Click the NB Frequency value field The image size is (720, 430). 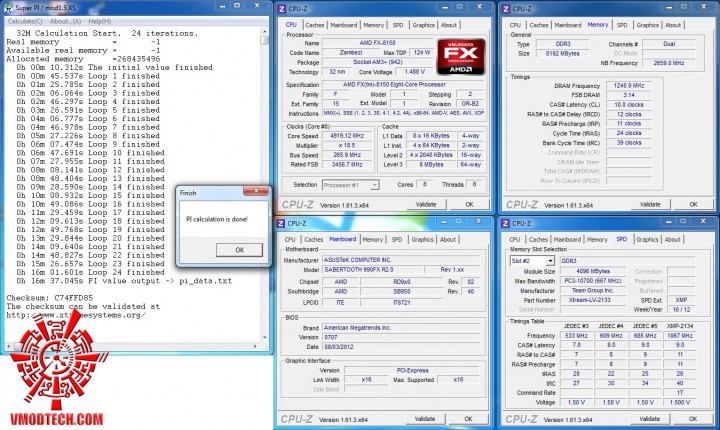(669, 63)
